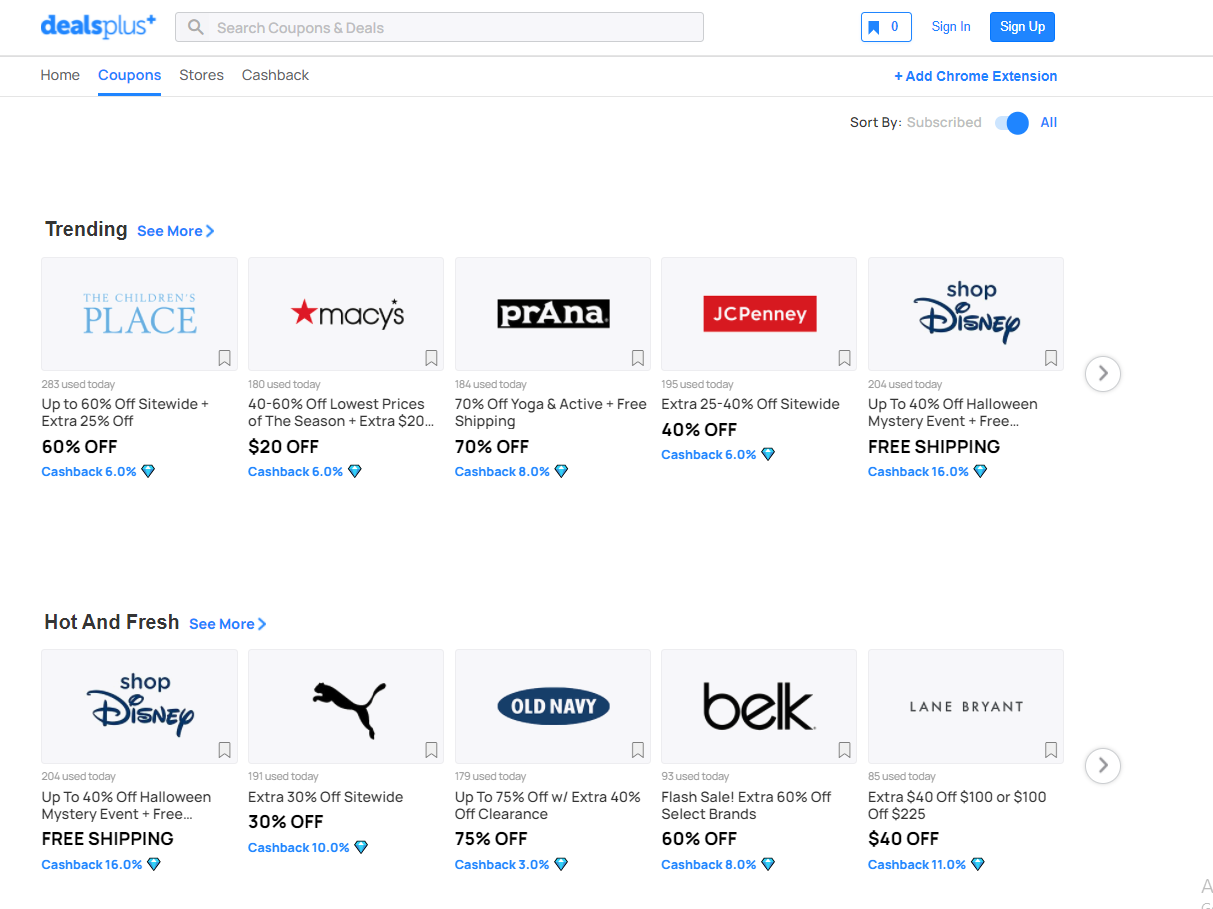Viewport: 1213px width, 909px height.
Task: Click Add Chrome Extension link
Action: coord(975,76)
